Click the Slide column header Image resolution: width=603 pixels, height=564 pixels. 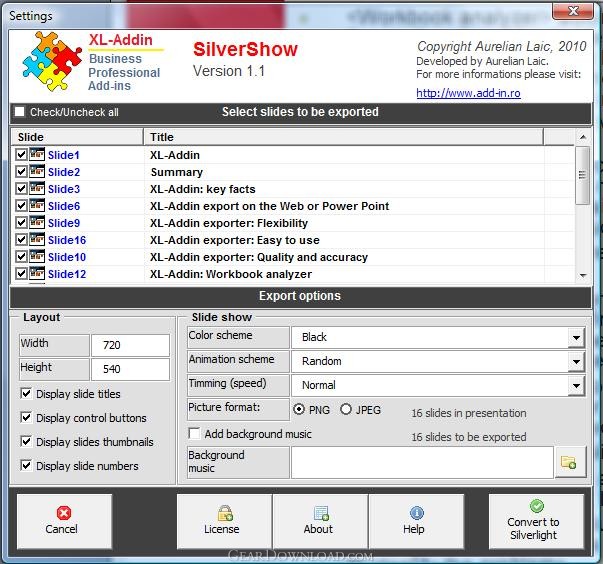pyautogui.click(x=77, y=137)
